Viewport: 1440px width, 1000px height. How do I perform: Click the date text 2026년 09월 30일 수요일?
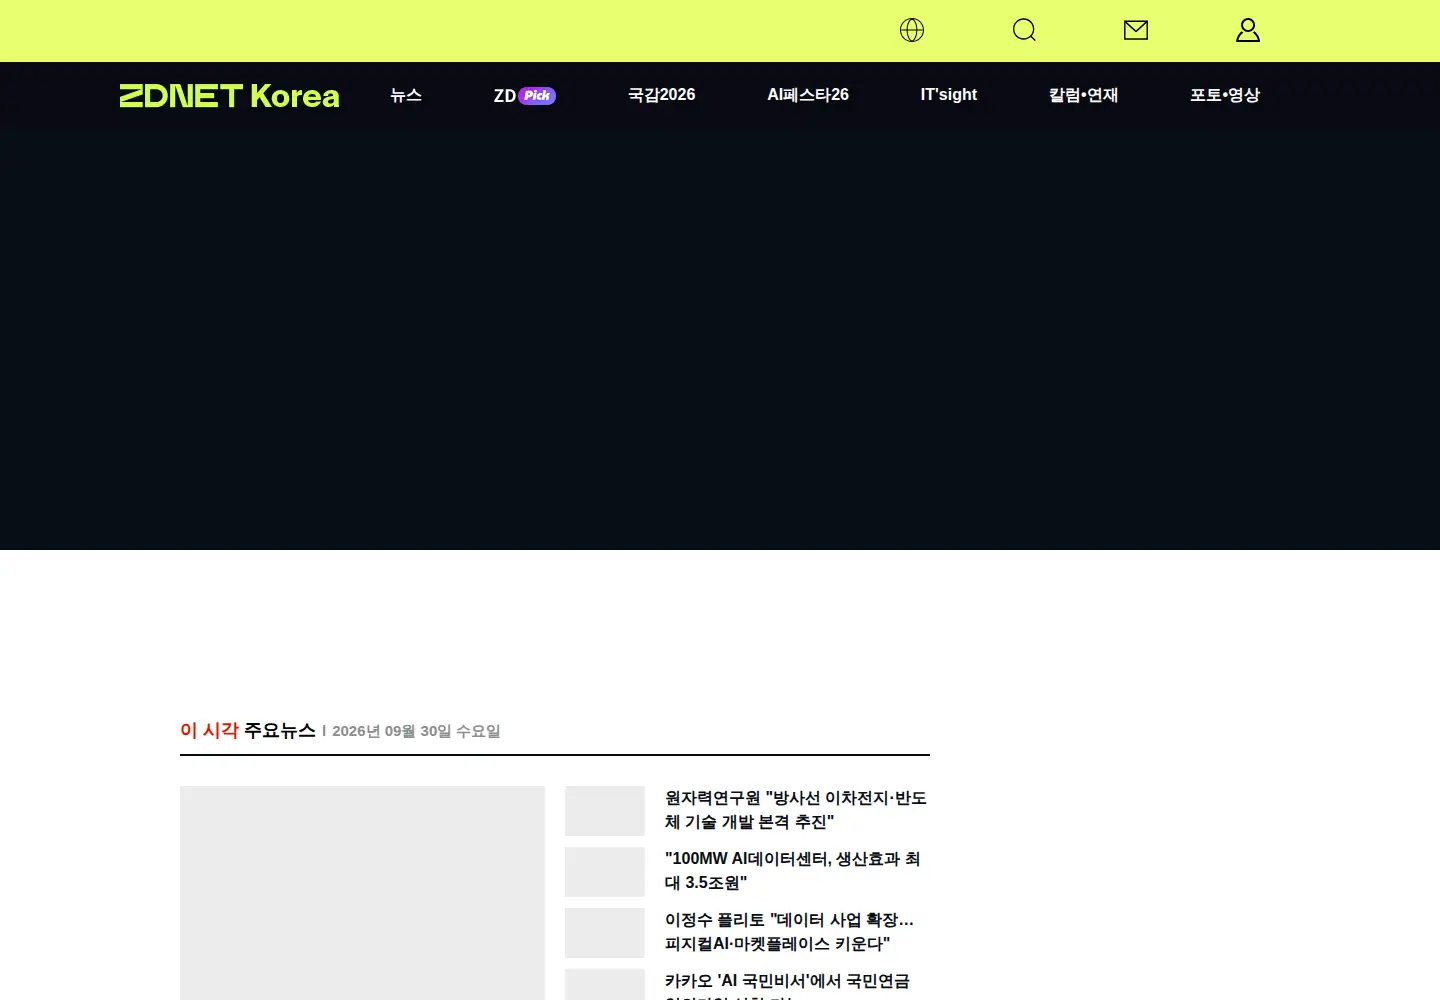(x=416, y=732)
